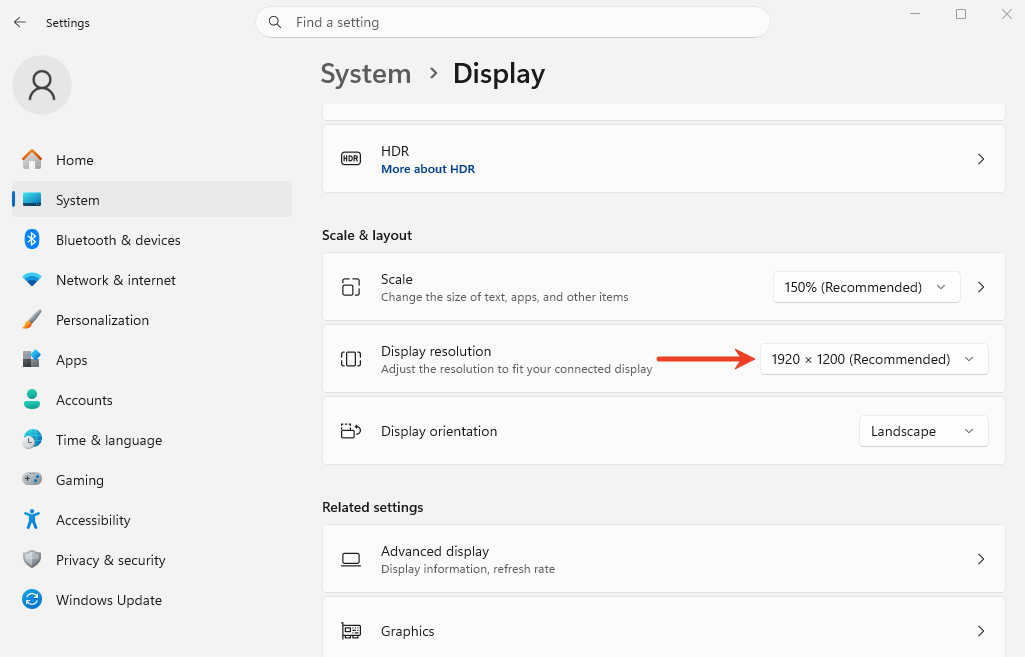Click System in the breadcrumb

[365, 74]
